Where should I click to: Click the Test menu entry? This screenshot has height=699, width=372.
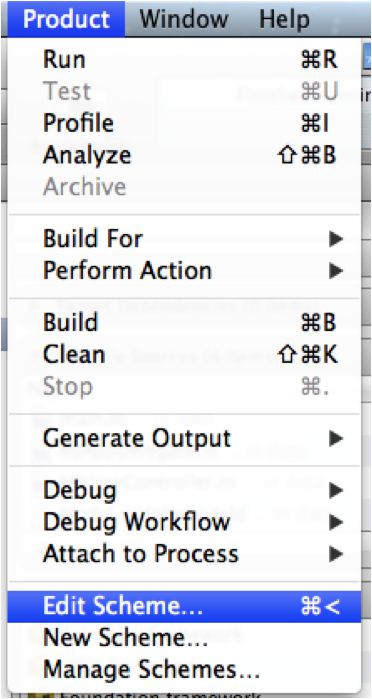[184, 91]
